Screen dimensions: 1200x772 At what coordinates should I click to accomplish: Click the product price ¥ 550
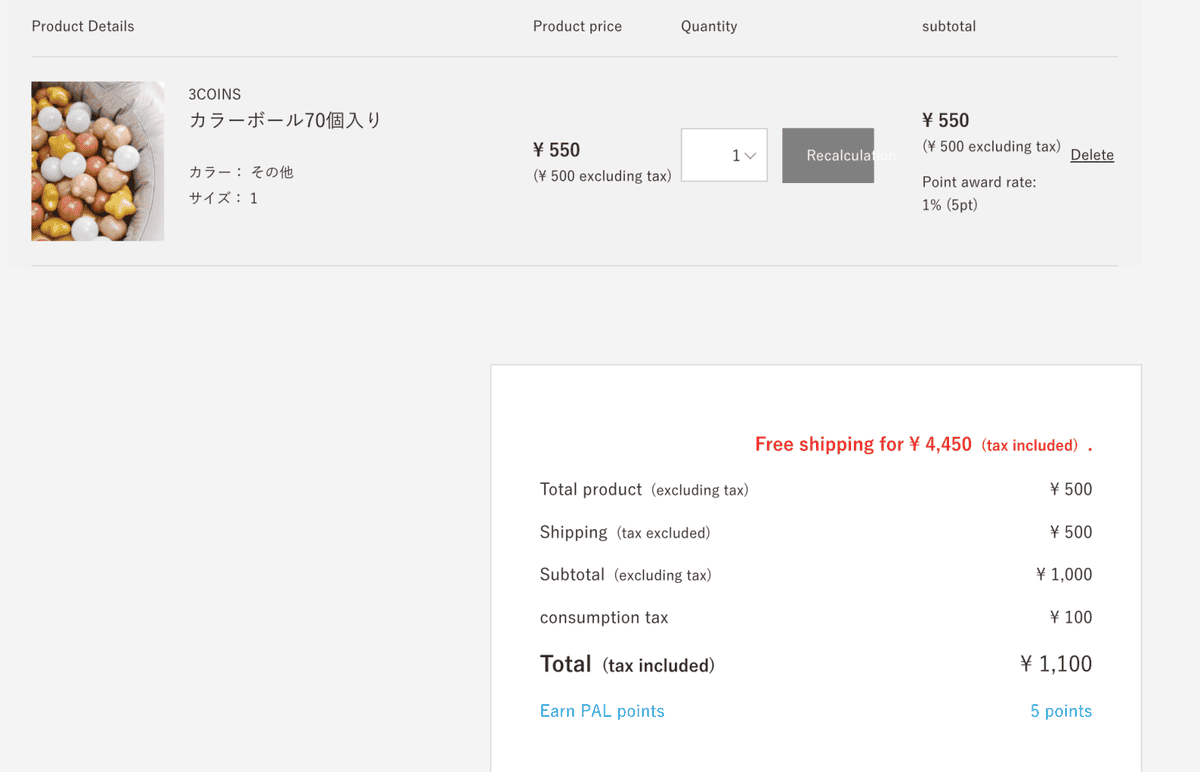[x=557, y=150]
